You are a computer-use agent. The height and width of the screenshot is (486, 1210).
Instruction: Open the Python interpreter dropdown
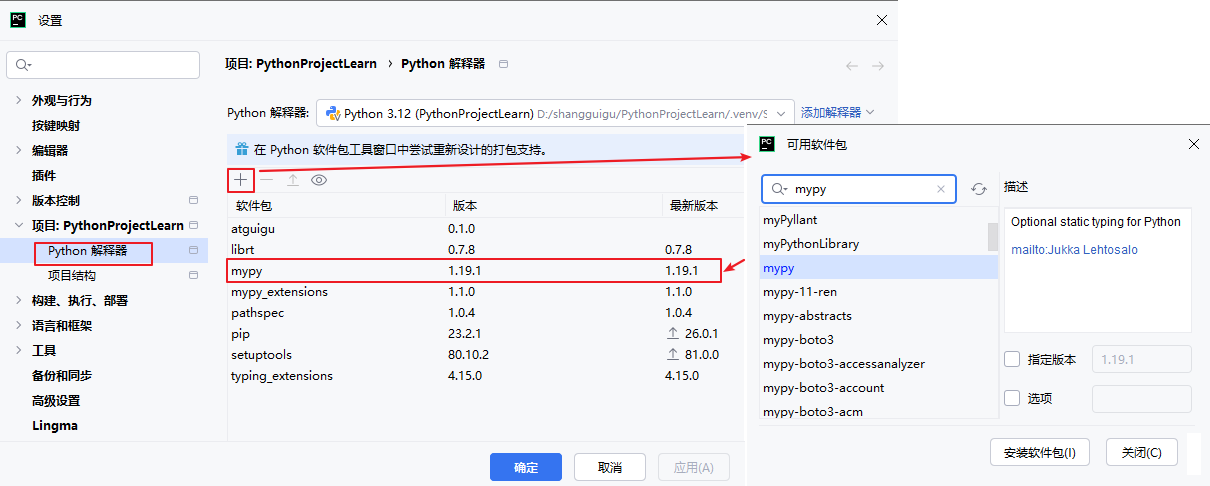point(556,113)
